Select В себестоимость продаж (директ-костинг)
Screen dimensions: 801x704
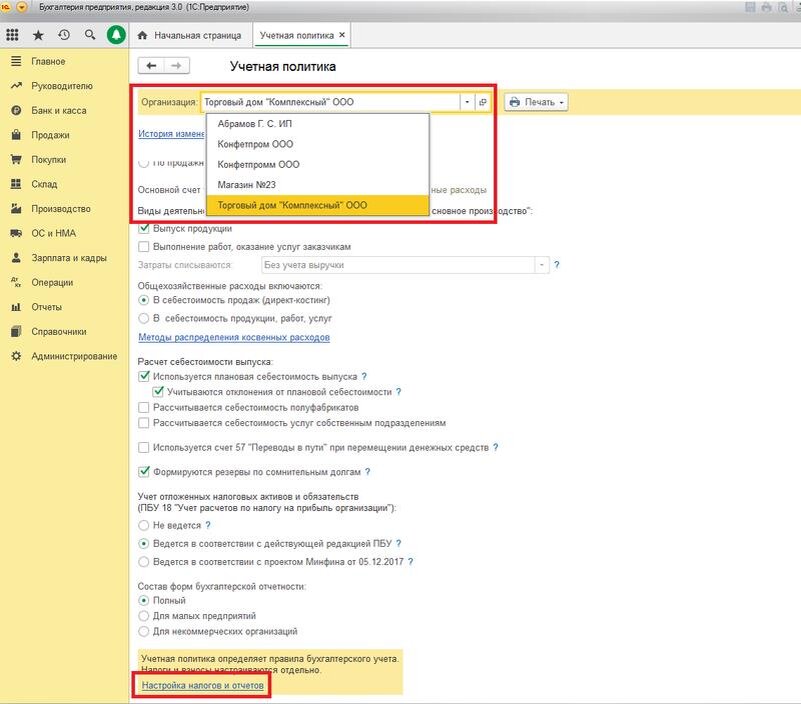pos(144,300)
